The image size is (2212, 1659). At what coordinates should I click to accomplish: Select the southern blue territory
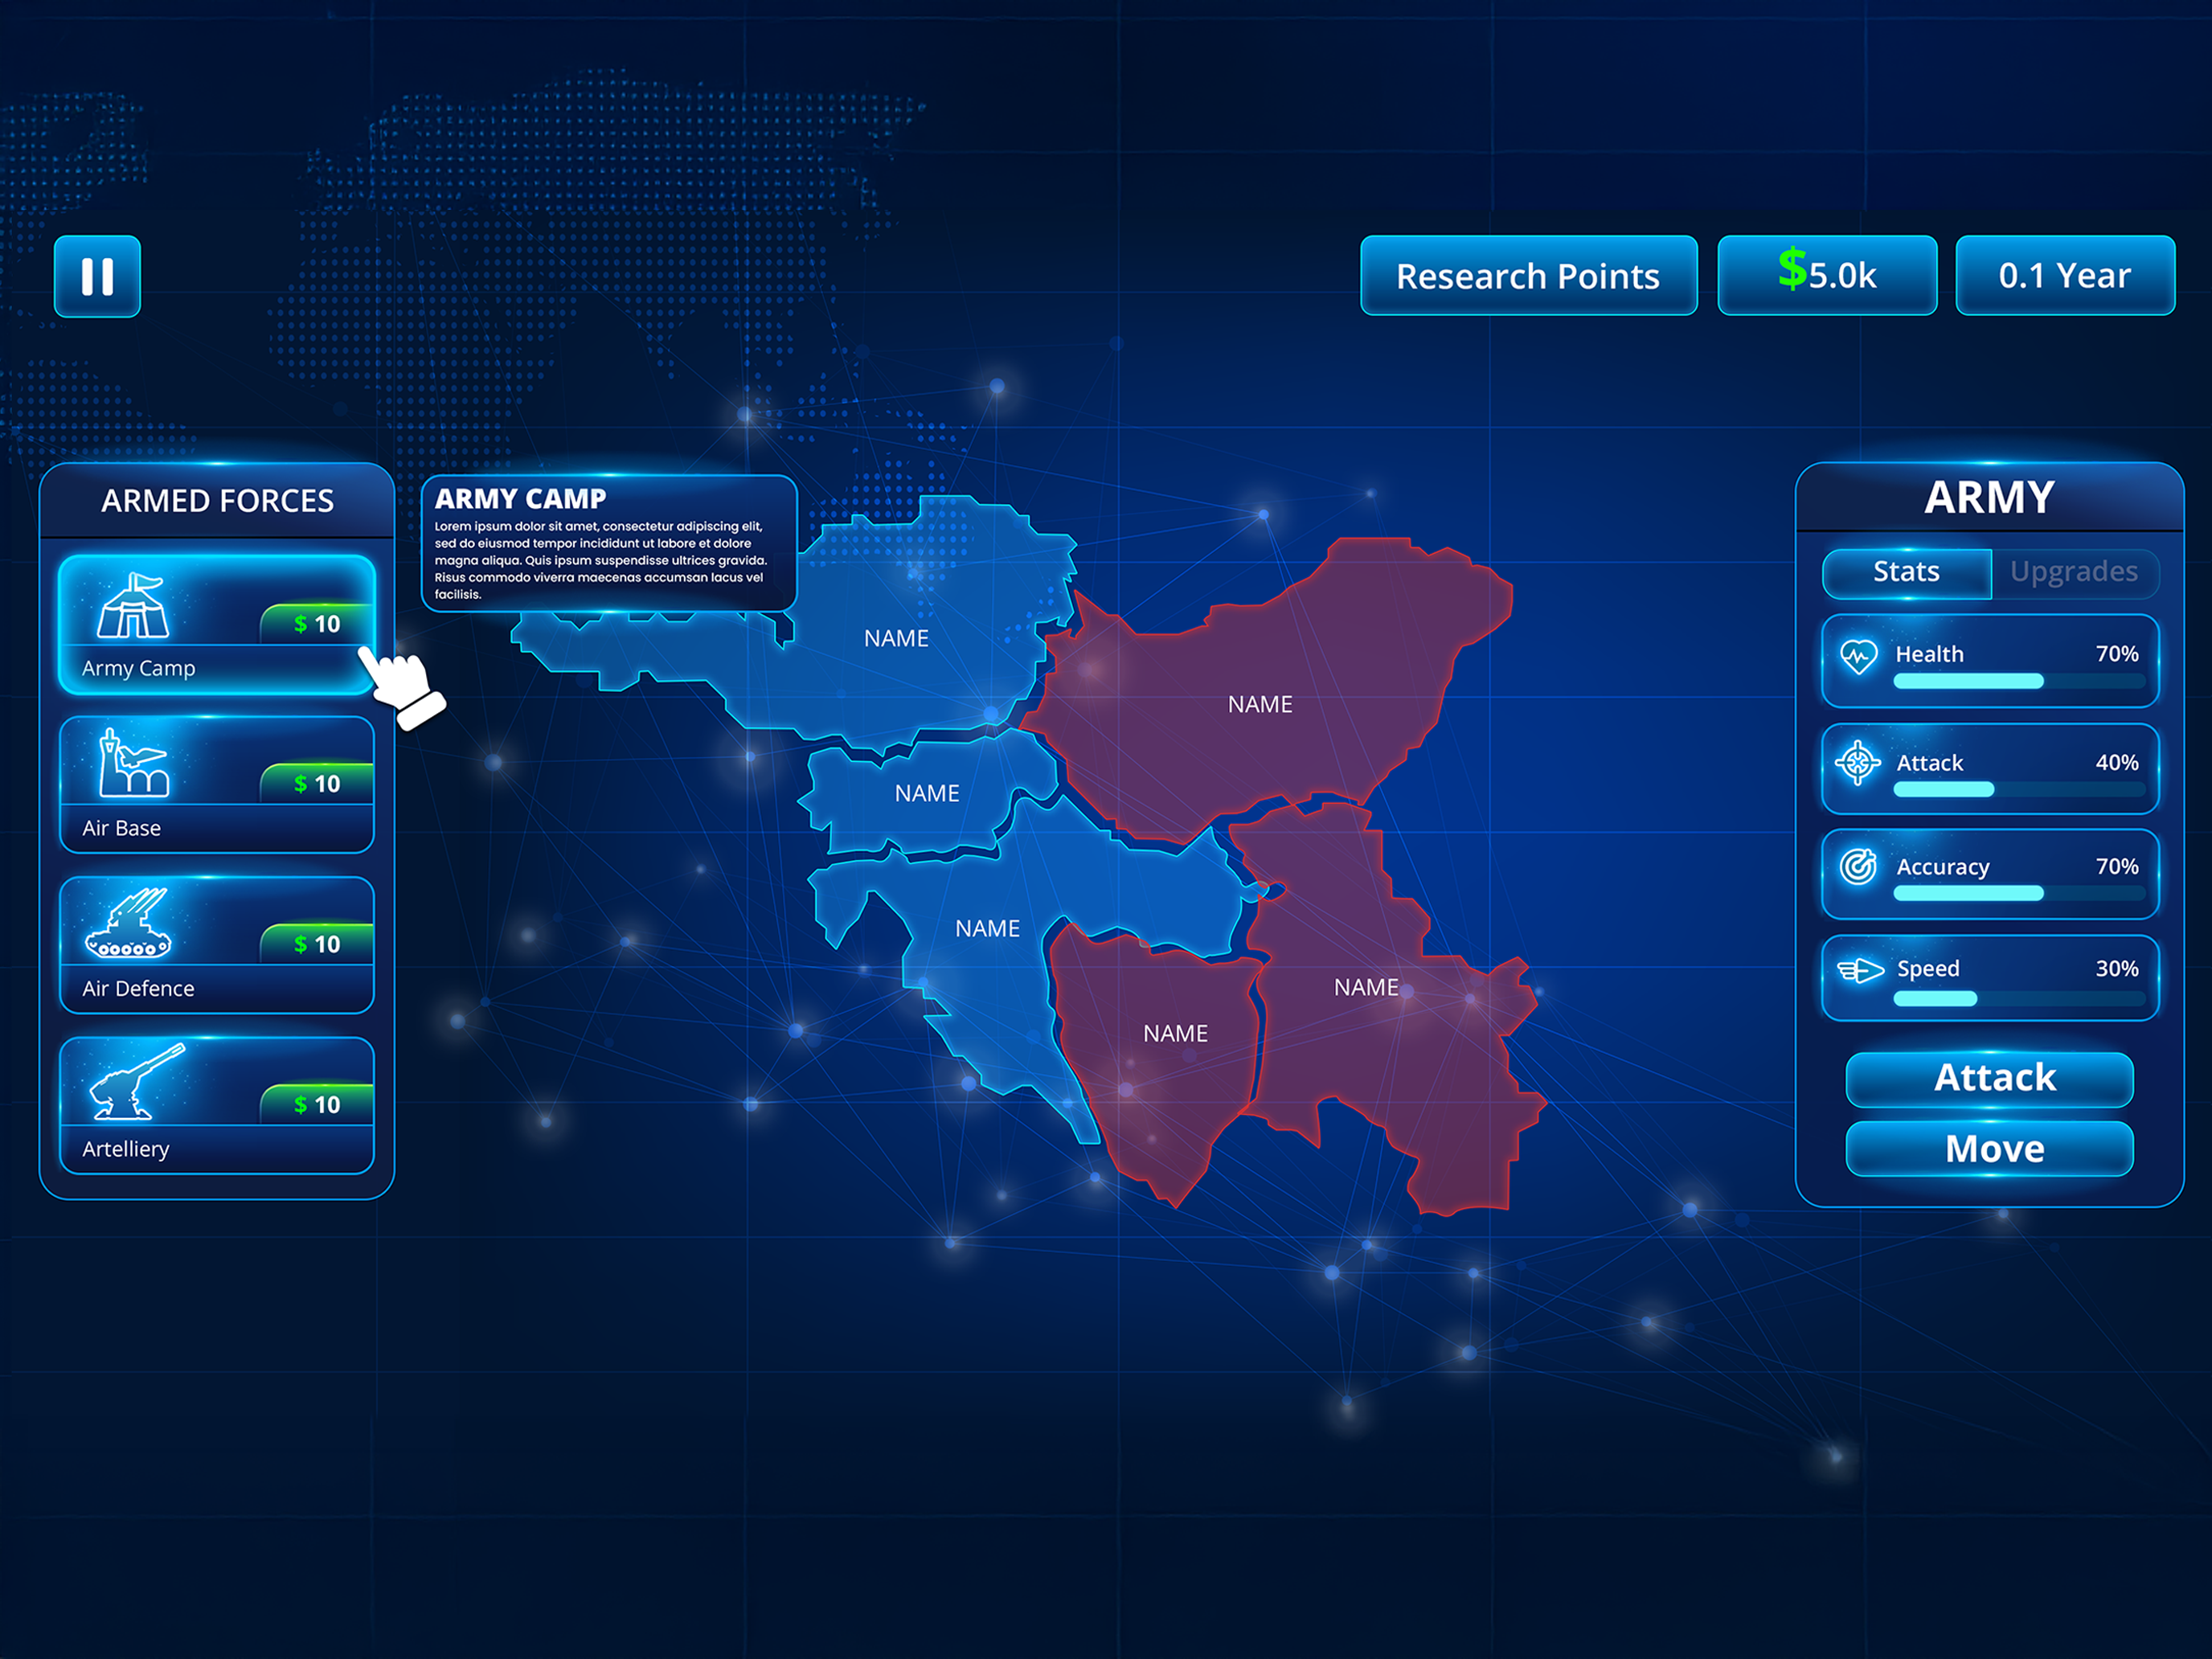click(x=987, y=929)
